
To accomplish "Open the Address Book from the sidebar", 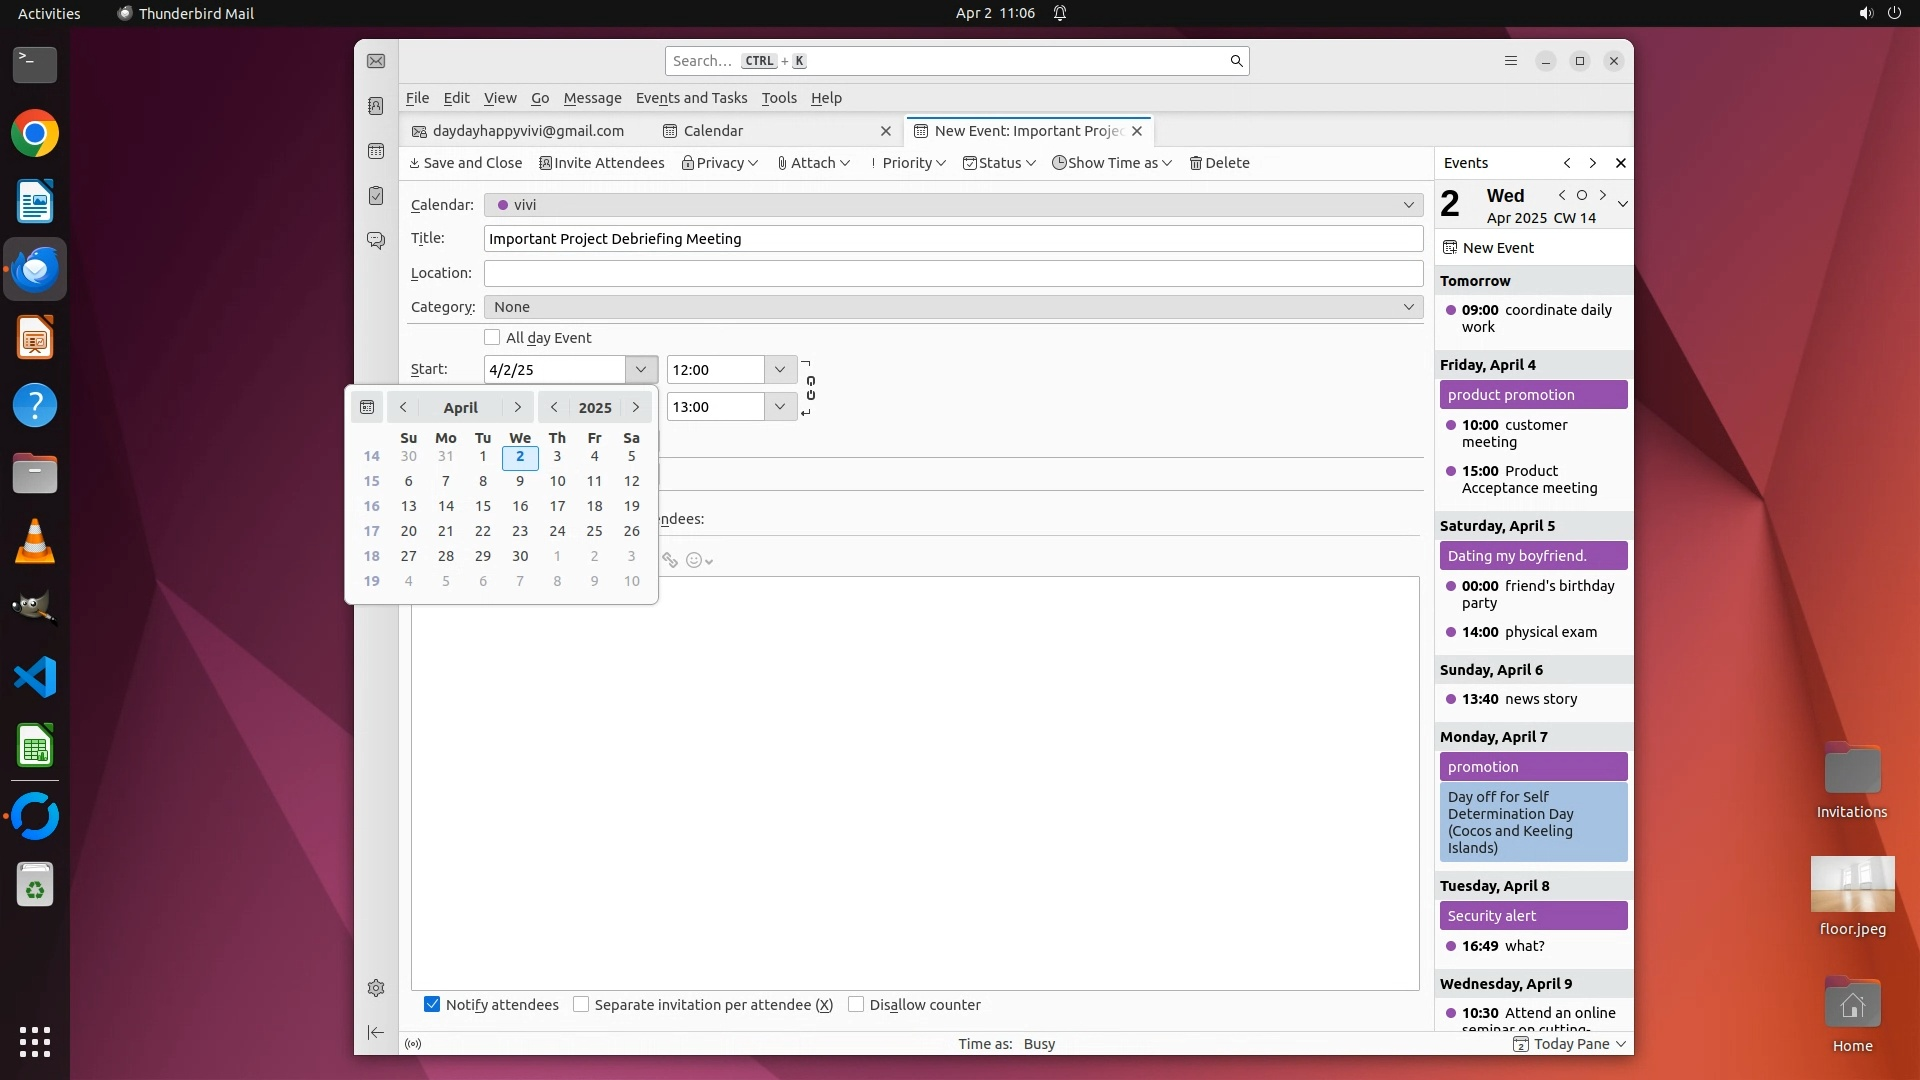I will tap(376, 106).
